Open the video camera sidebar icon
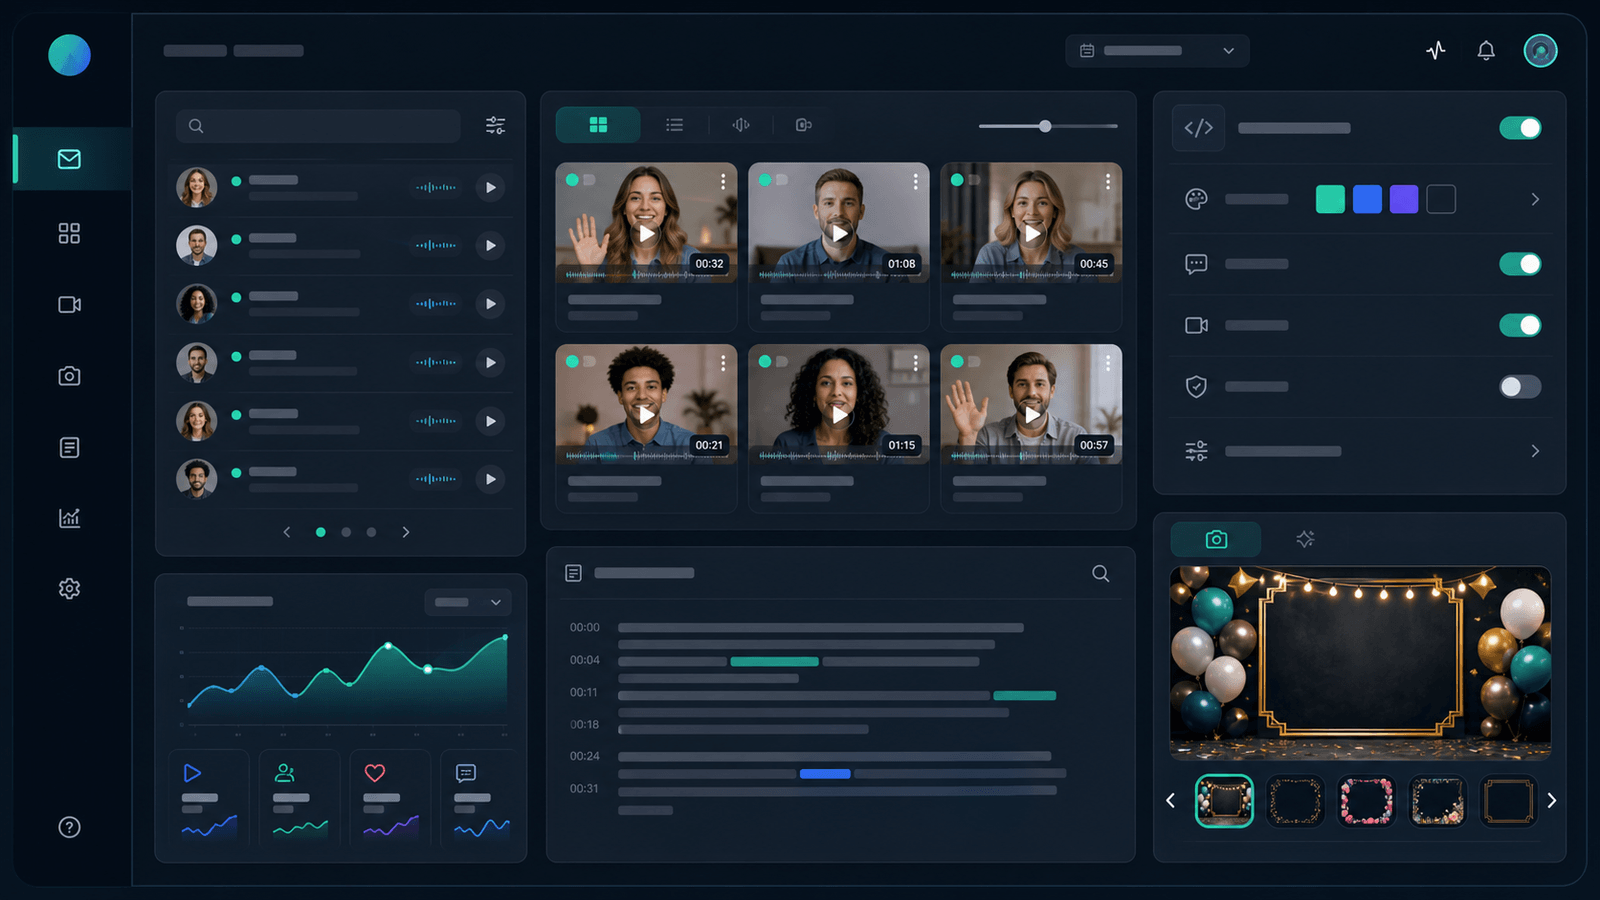The width and height of the screenshot is (1600, 900). pos(69,304)
